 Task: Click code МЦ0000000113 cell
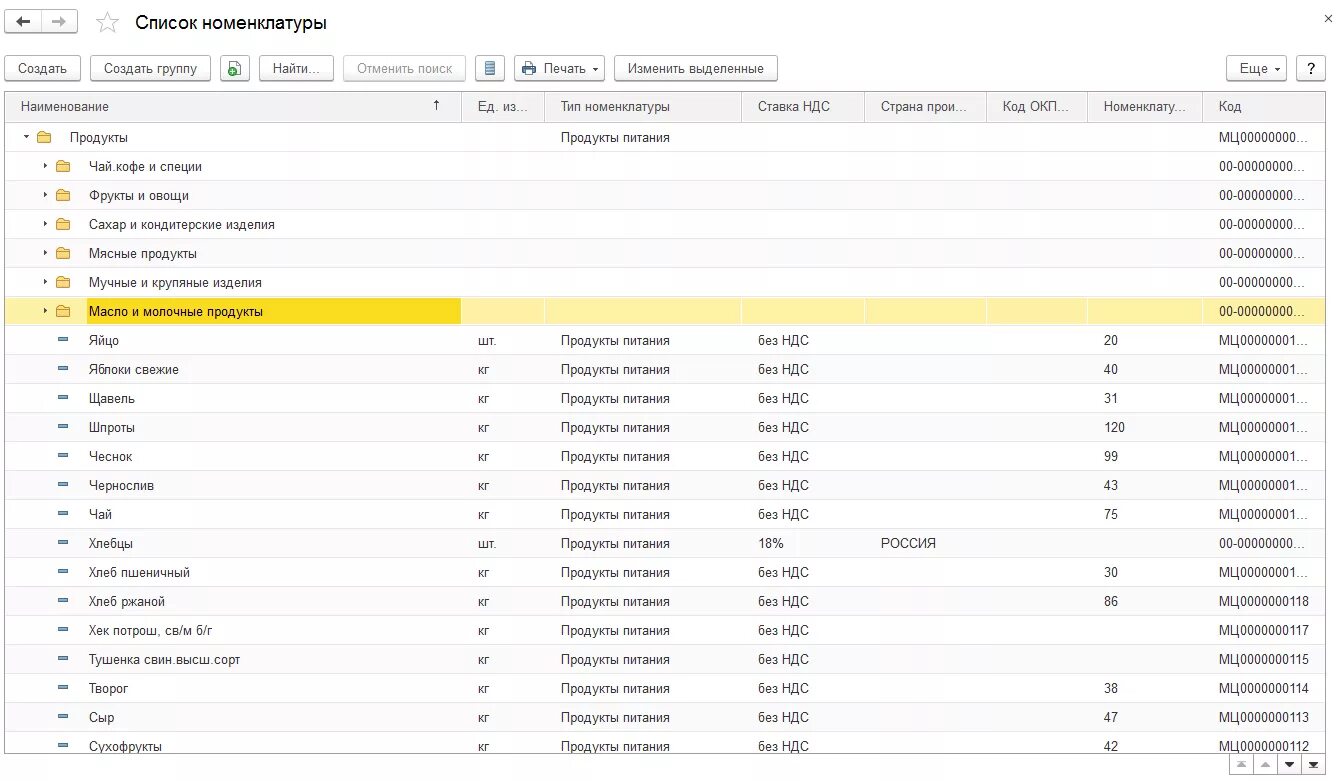pos(1264,717)
